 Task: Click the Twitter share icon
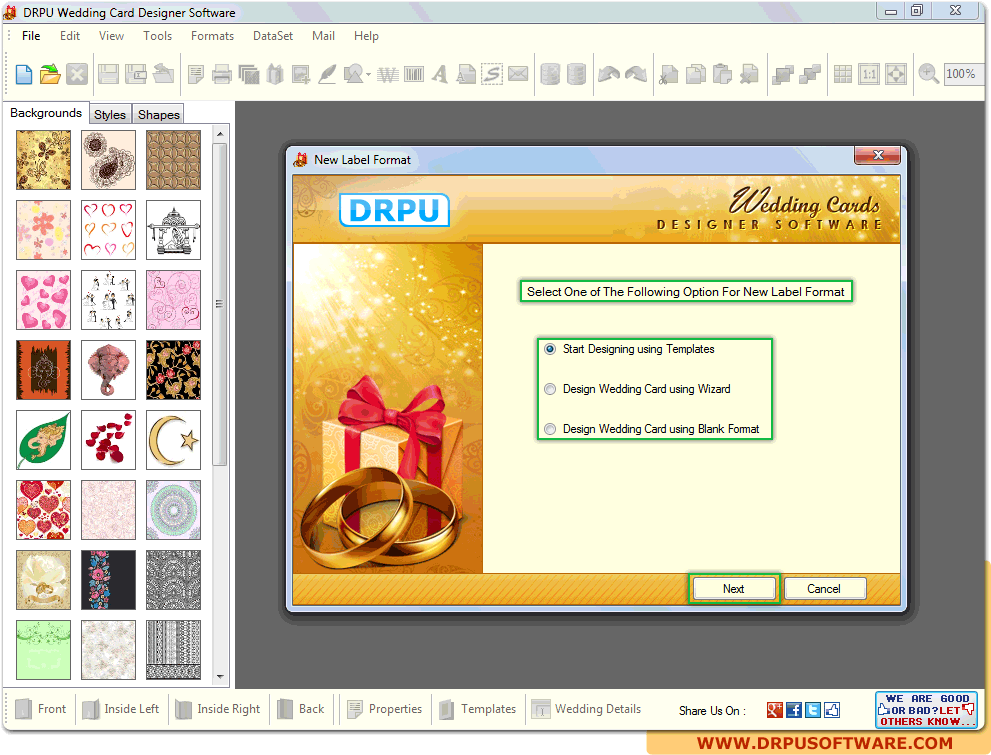click(813, 710)
